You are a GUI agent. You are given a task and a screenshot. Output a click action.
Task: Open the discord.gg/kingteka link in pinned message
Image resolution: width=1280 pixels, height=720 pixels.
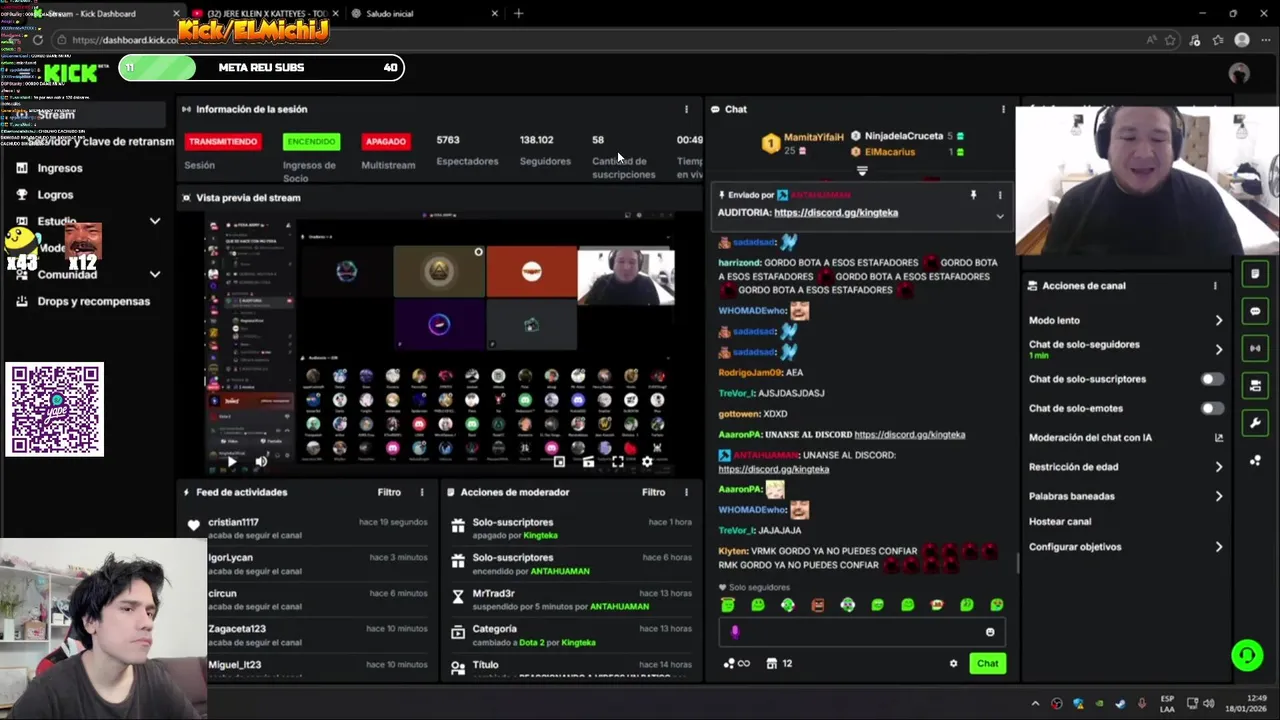pyautogui.click(x=836, y=213)
